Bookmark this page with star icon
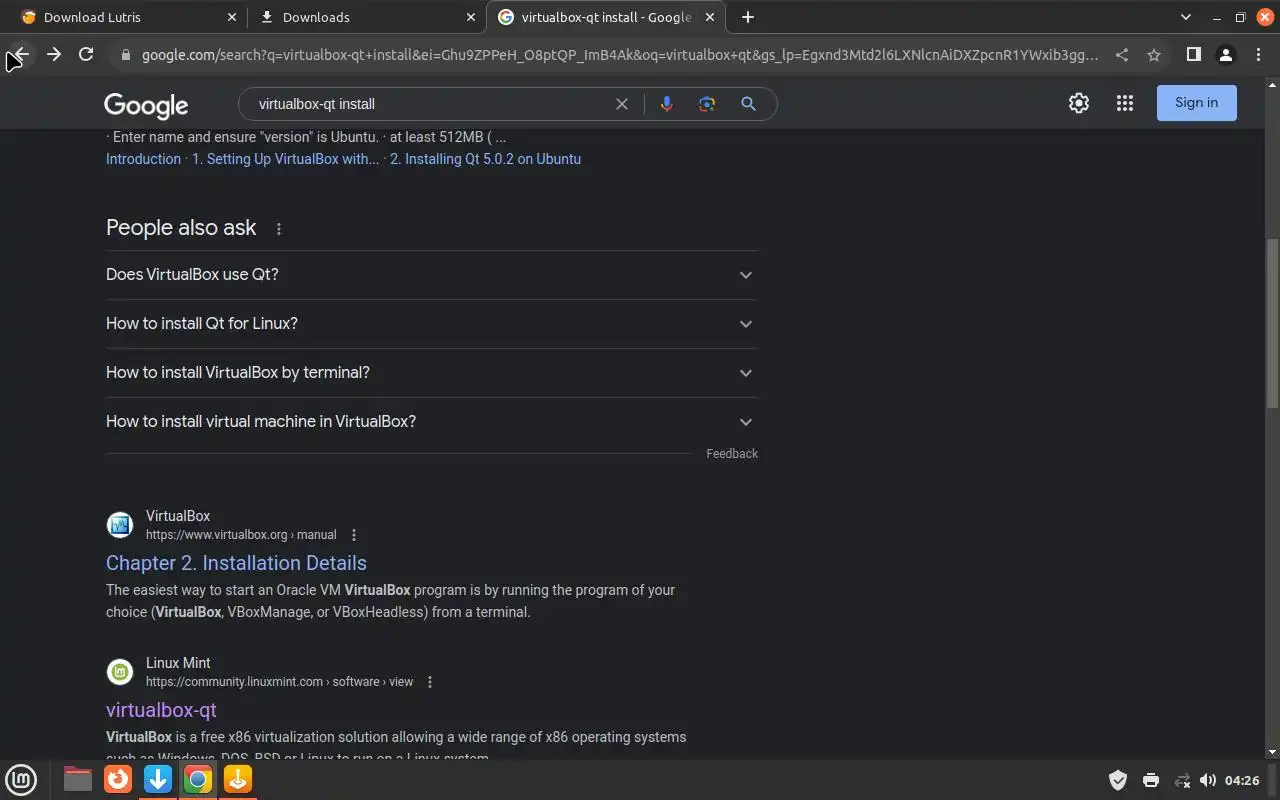Screen dimensions: 1280x800 click(1154, 55)
